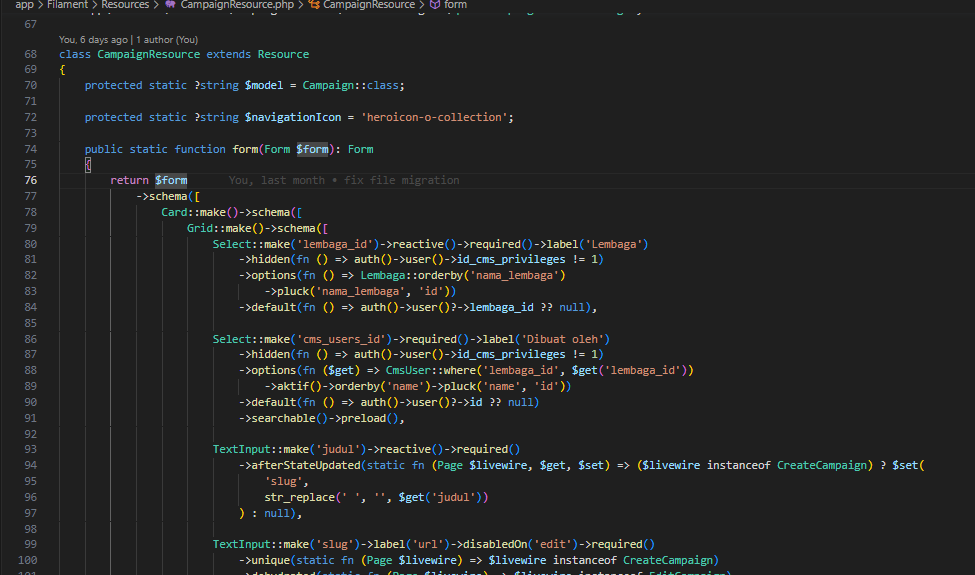This screenshot has width=975, height=575.
Task: Open the Filament breadcrumb folder
Action: (x=68, y=4)
